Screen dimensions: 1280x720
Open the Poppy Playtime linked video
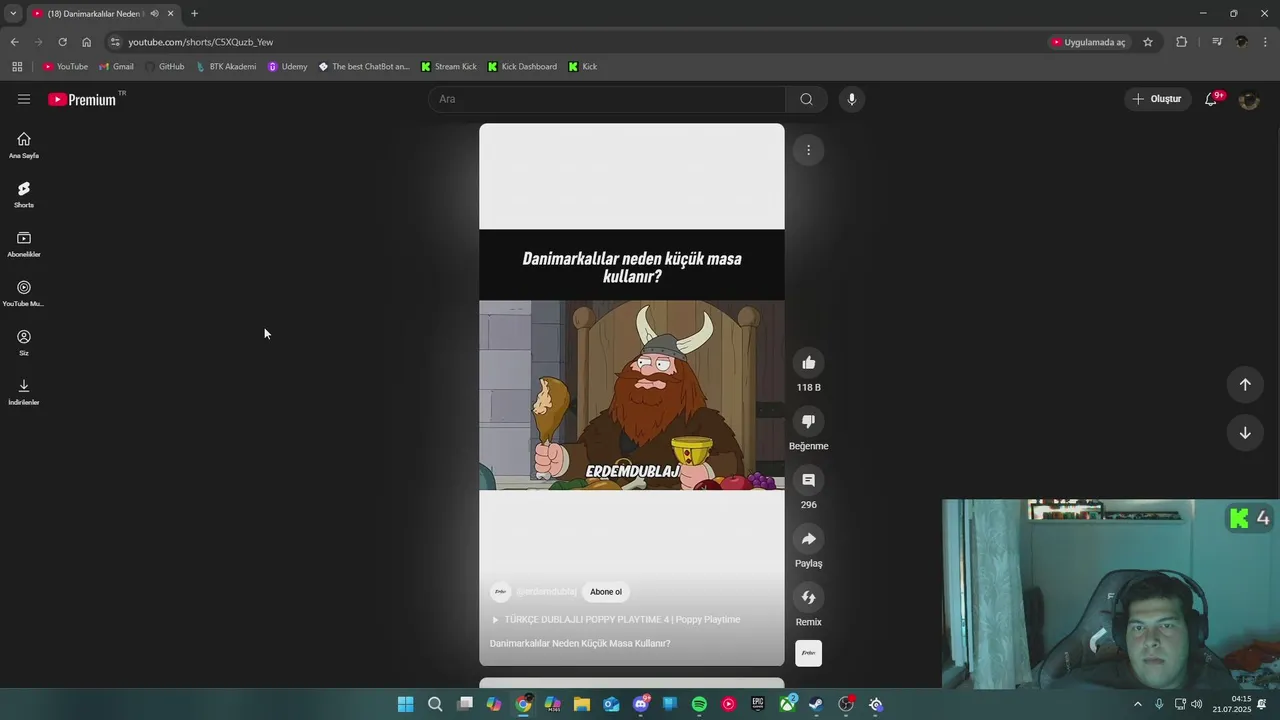[616, 620]
